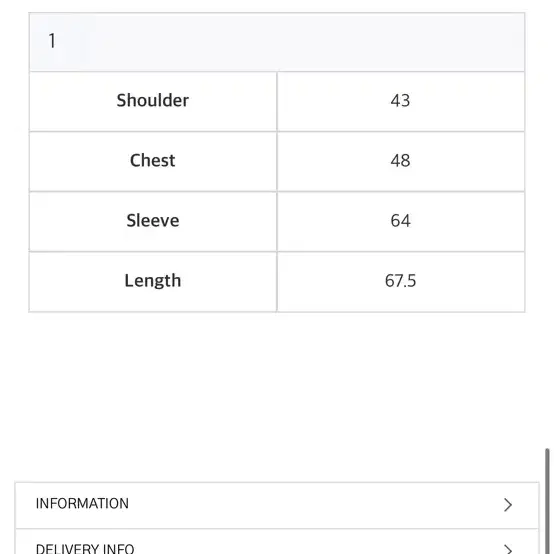This screenshot has height=554, width=554.
Task: Open the DELIVERY INFO row label
Action: pos(85,548)
